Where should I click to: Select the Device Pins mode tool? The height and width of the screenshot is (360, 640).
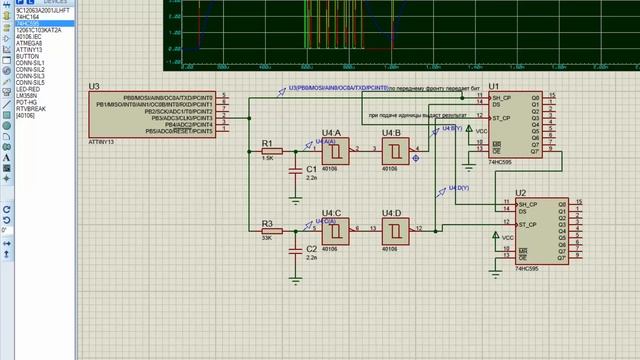6,38
